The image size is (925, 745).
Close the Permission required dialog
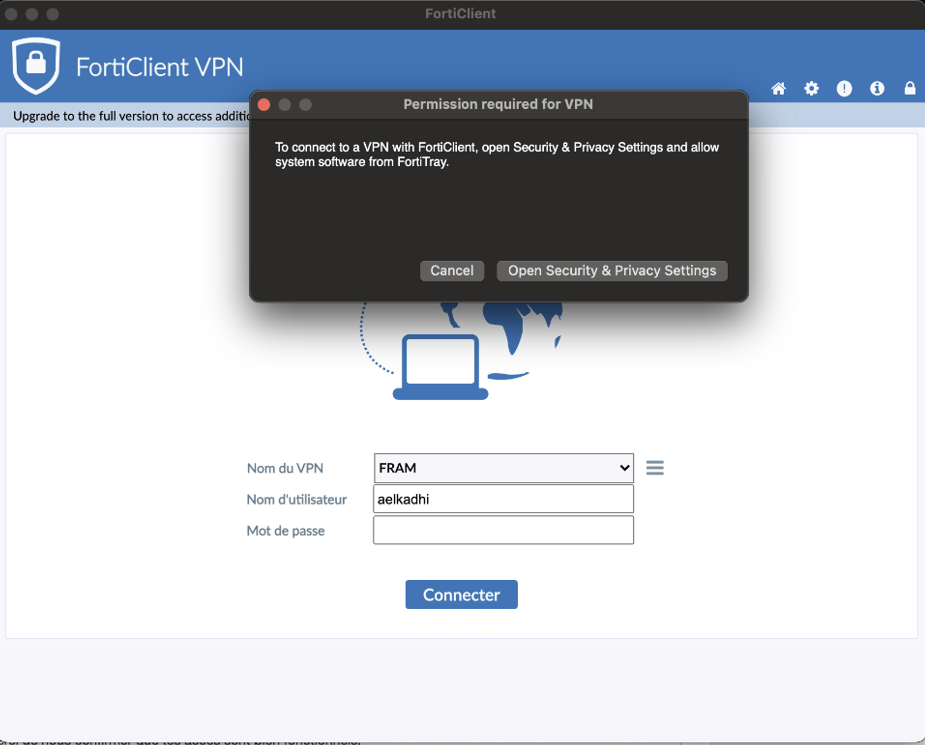pyautogui.click(x=264, y=105)
